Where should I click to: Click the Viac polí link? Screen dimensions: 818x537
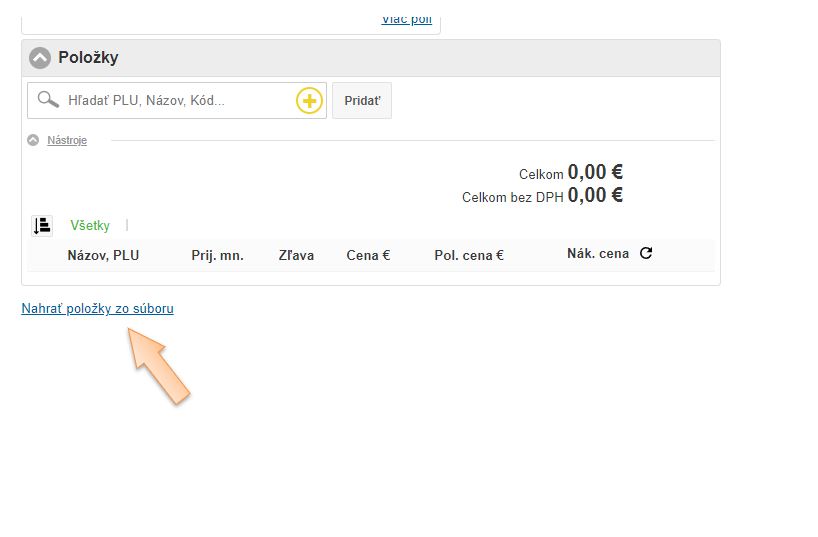(x=406, y=19)
